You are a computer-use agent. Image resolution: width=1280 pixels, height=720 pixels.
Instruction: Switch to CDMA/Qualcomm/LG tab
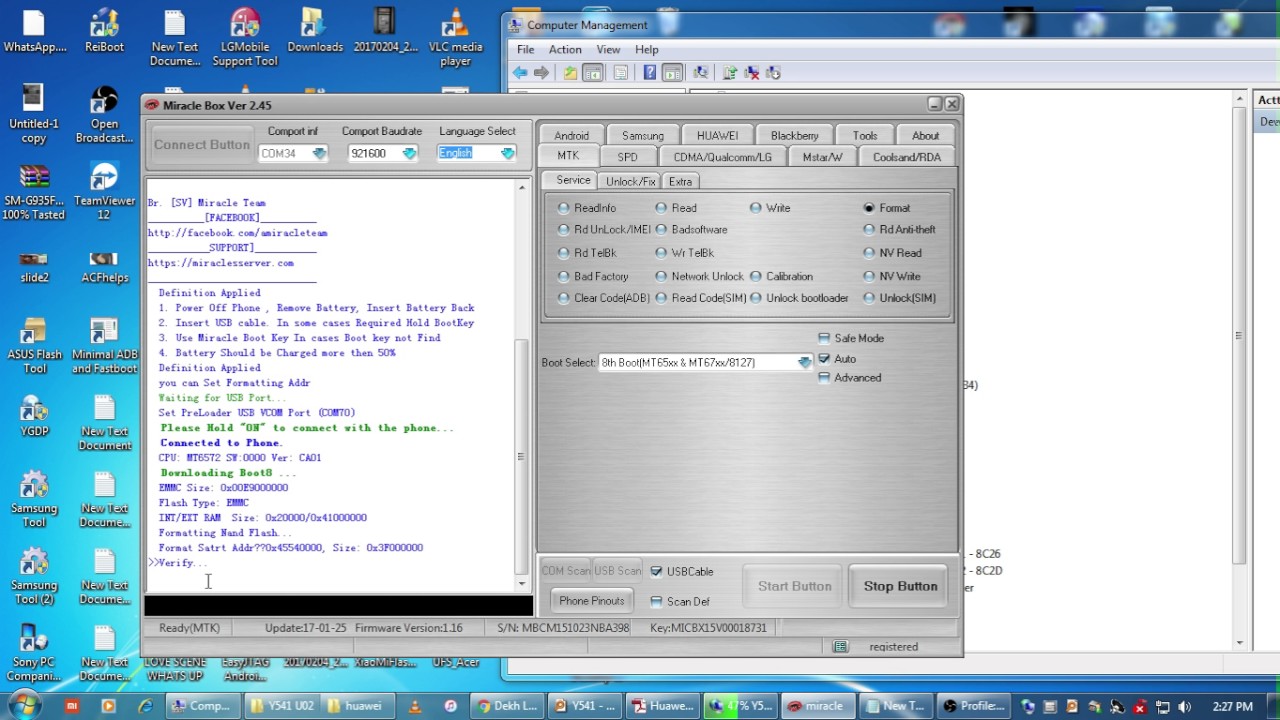pos(722,156)
